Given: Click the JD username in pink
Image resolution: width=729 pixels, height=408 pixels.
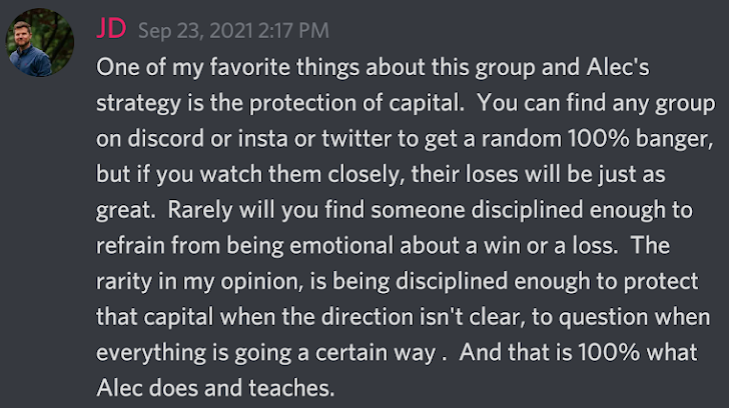Looking at the screenshot, I should 111,28.
